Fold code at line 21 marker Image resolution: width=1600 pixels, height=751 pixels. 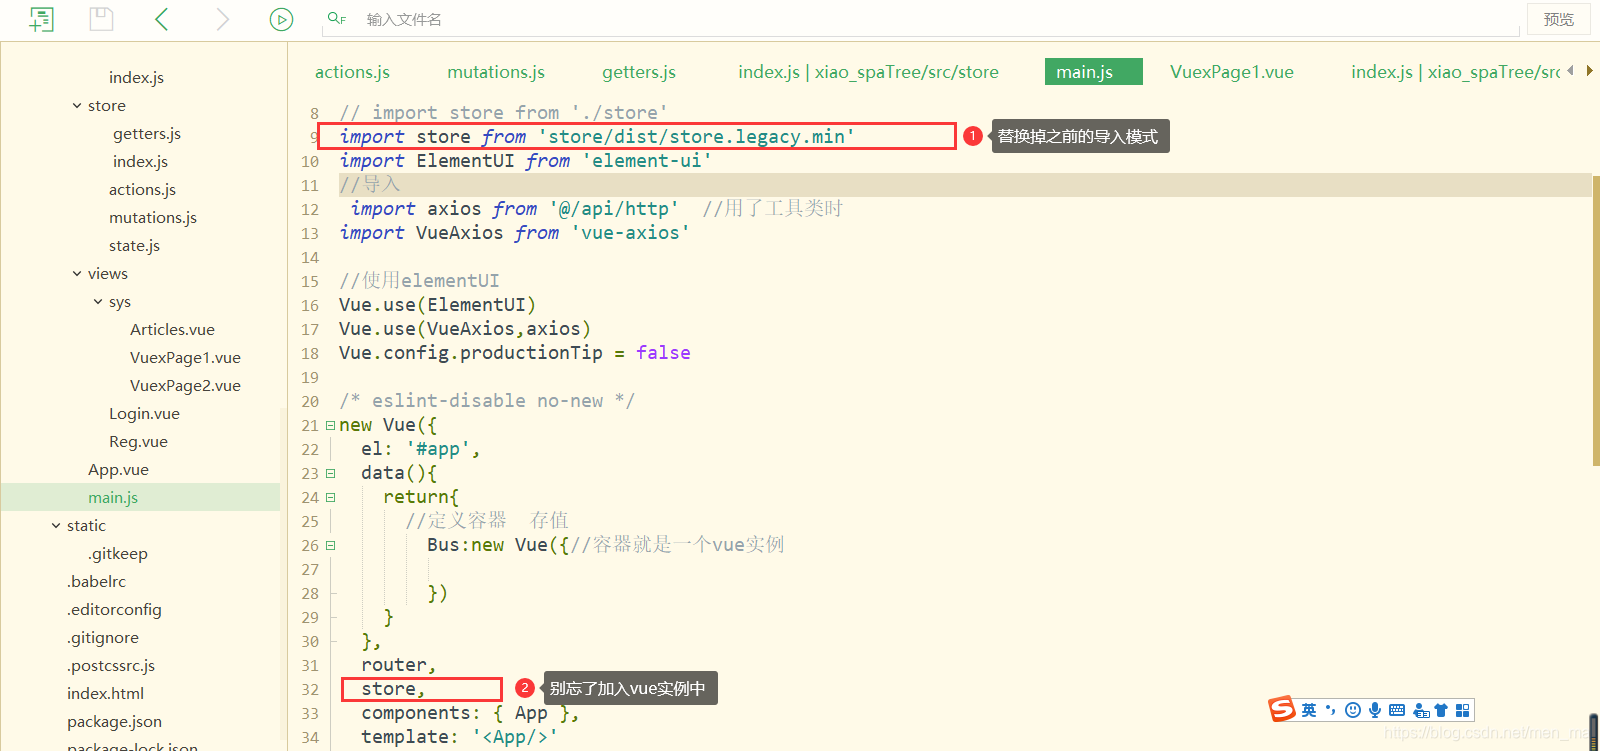point(330,425)
